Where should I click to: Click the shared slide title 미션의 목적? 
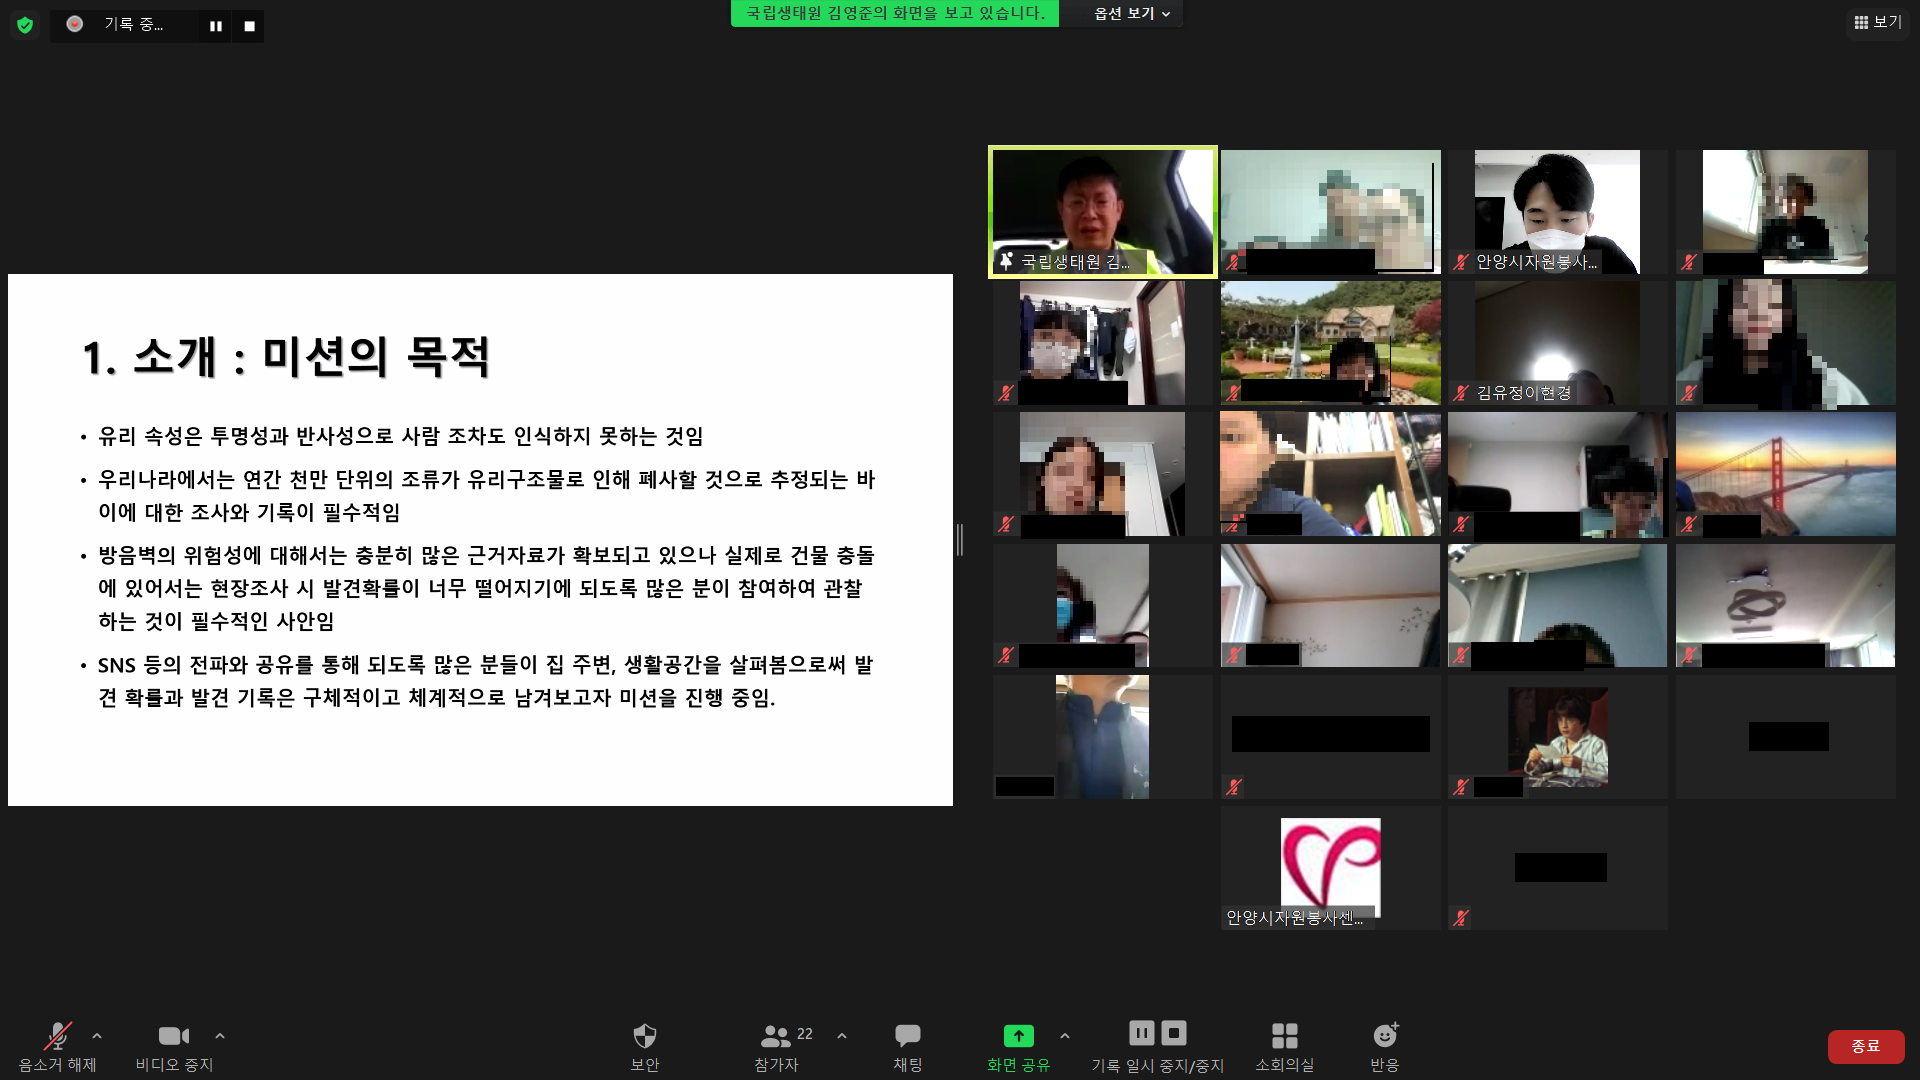(x=376, y=357)
